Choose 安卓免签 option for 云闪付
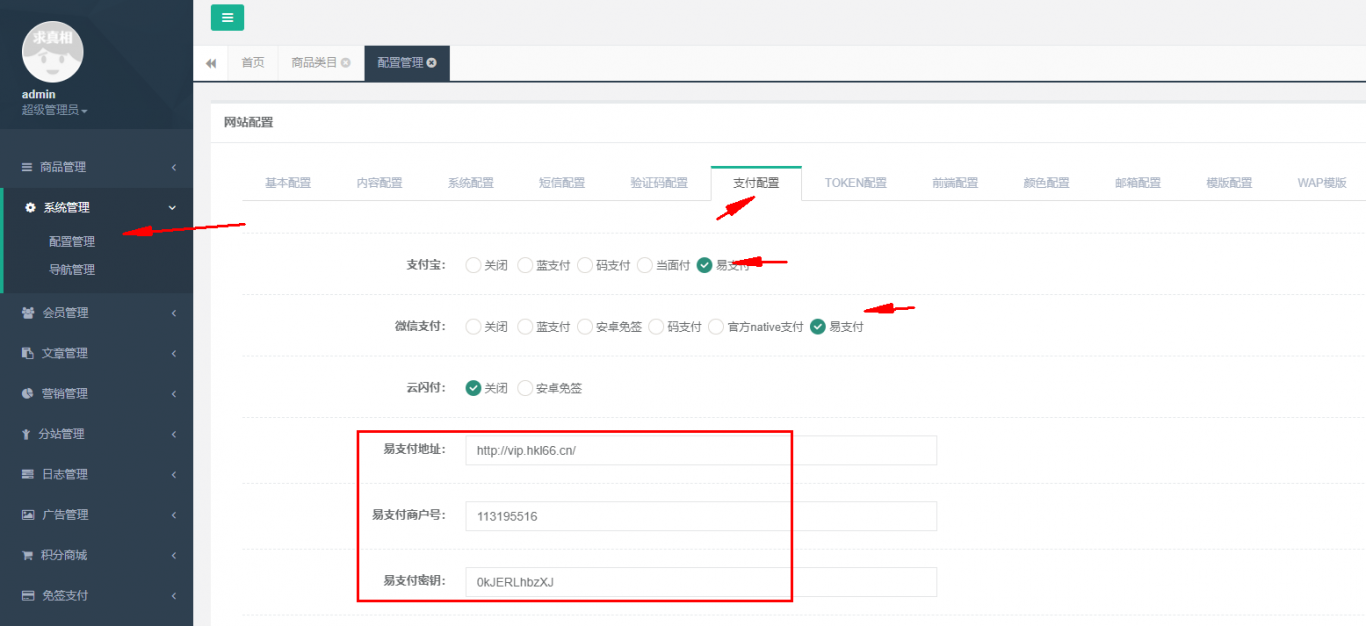 pyautogui.click(x=525, y=388)
